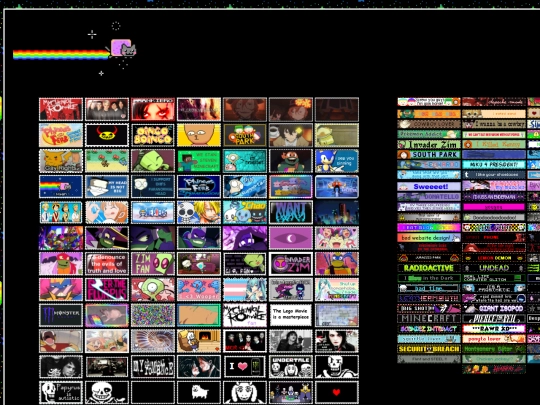Open the Sans skull stamp

pos(107,392)
